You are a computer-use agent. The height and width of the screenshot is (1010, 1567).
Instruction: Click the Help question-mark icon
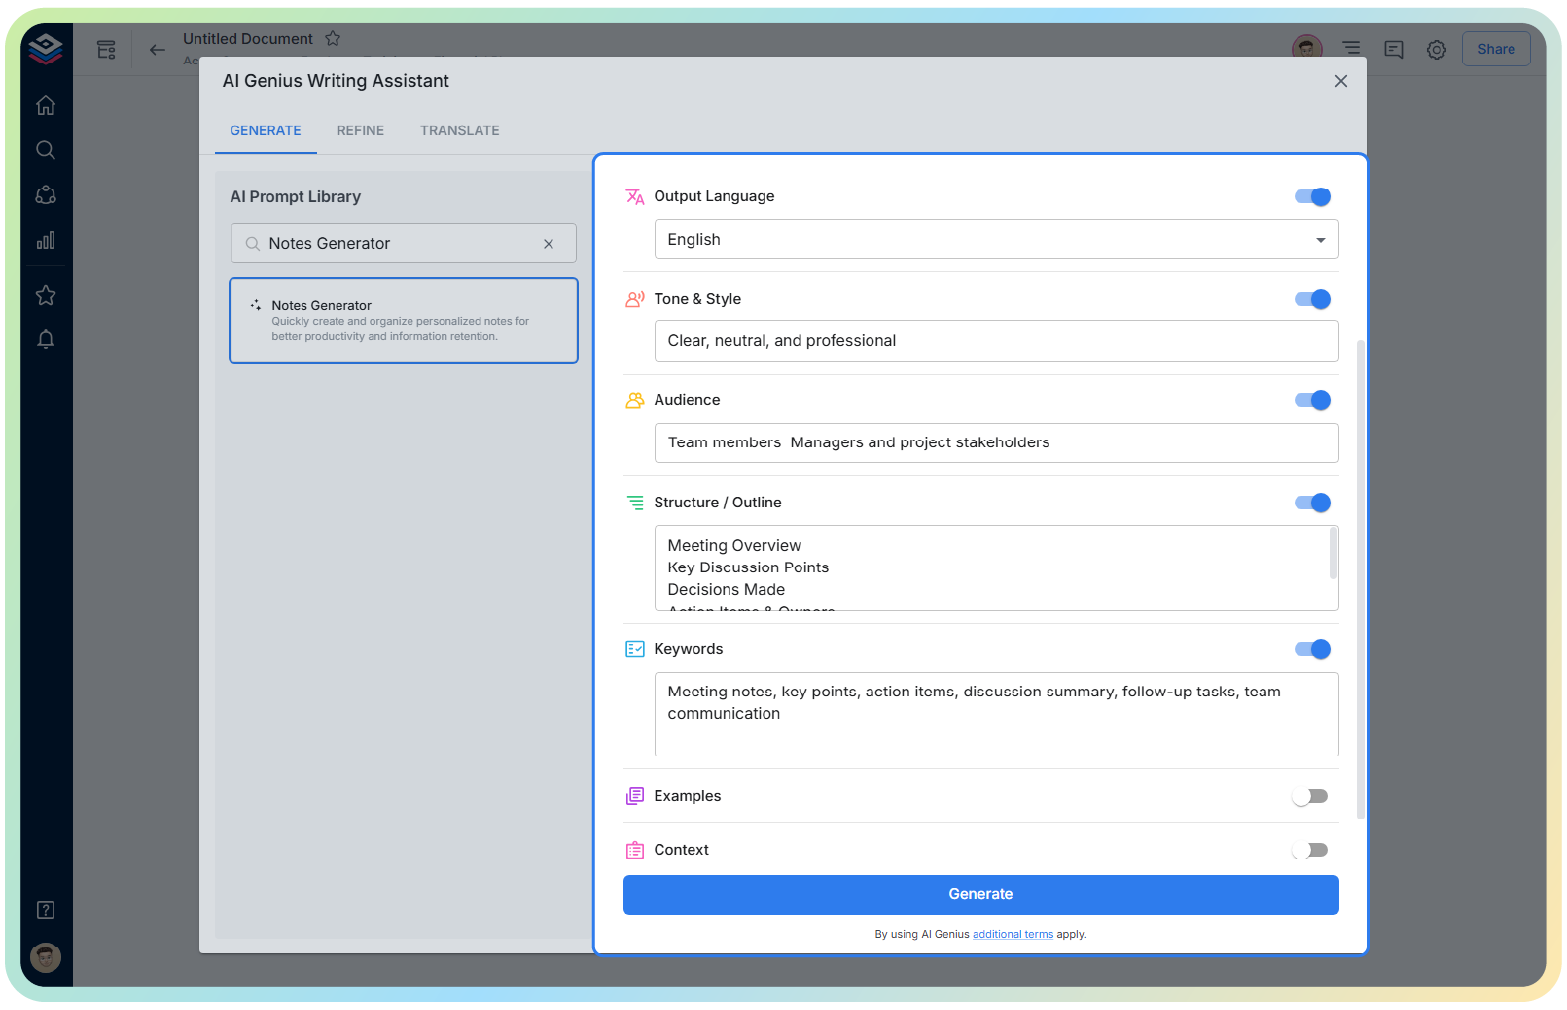click(x=45, y=909)
